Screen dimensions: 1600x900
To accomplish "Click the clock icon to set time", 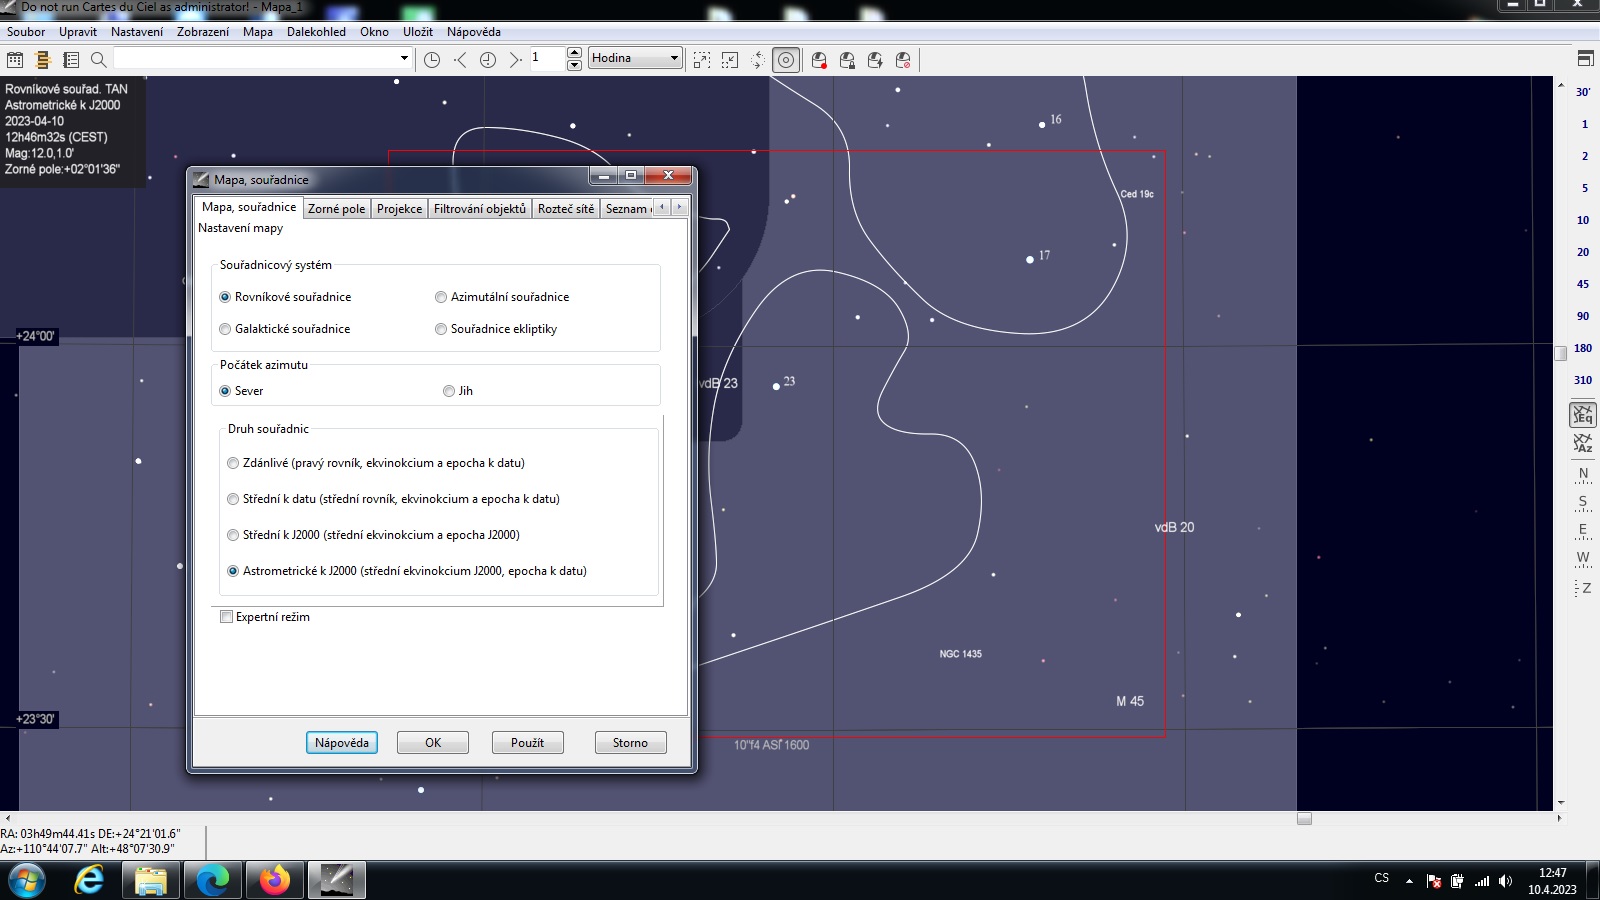I will (432, 60).
